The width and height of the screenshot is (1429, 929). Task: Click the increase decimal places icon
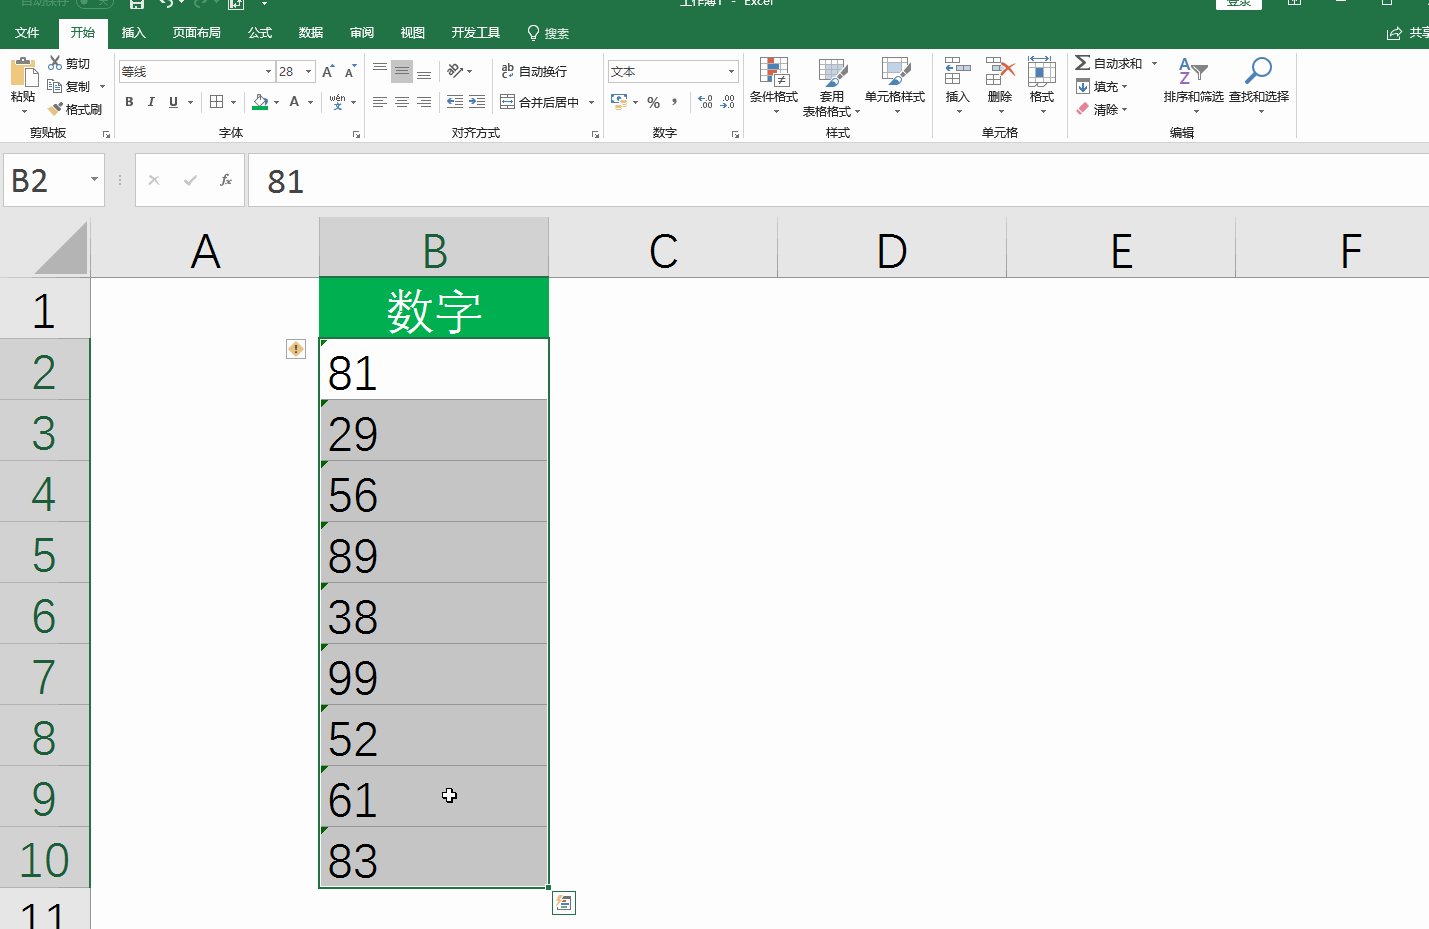point(706,102)
